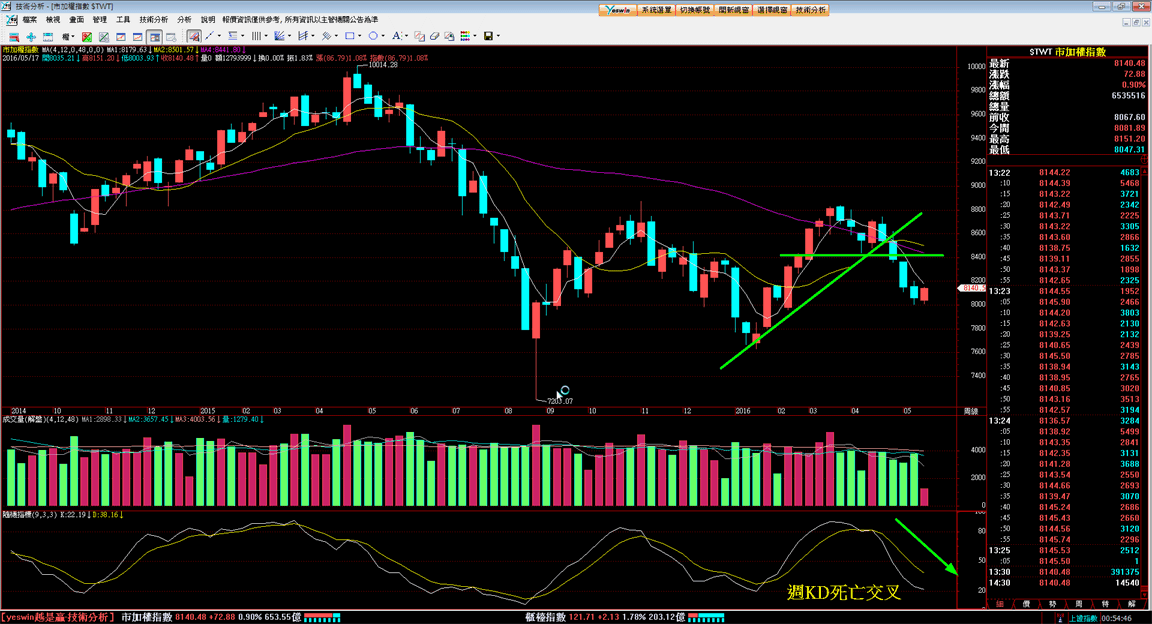1152x624 pixels.
Task: Click the antenna connection status icon
Action: coord(1060,618)
